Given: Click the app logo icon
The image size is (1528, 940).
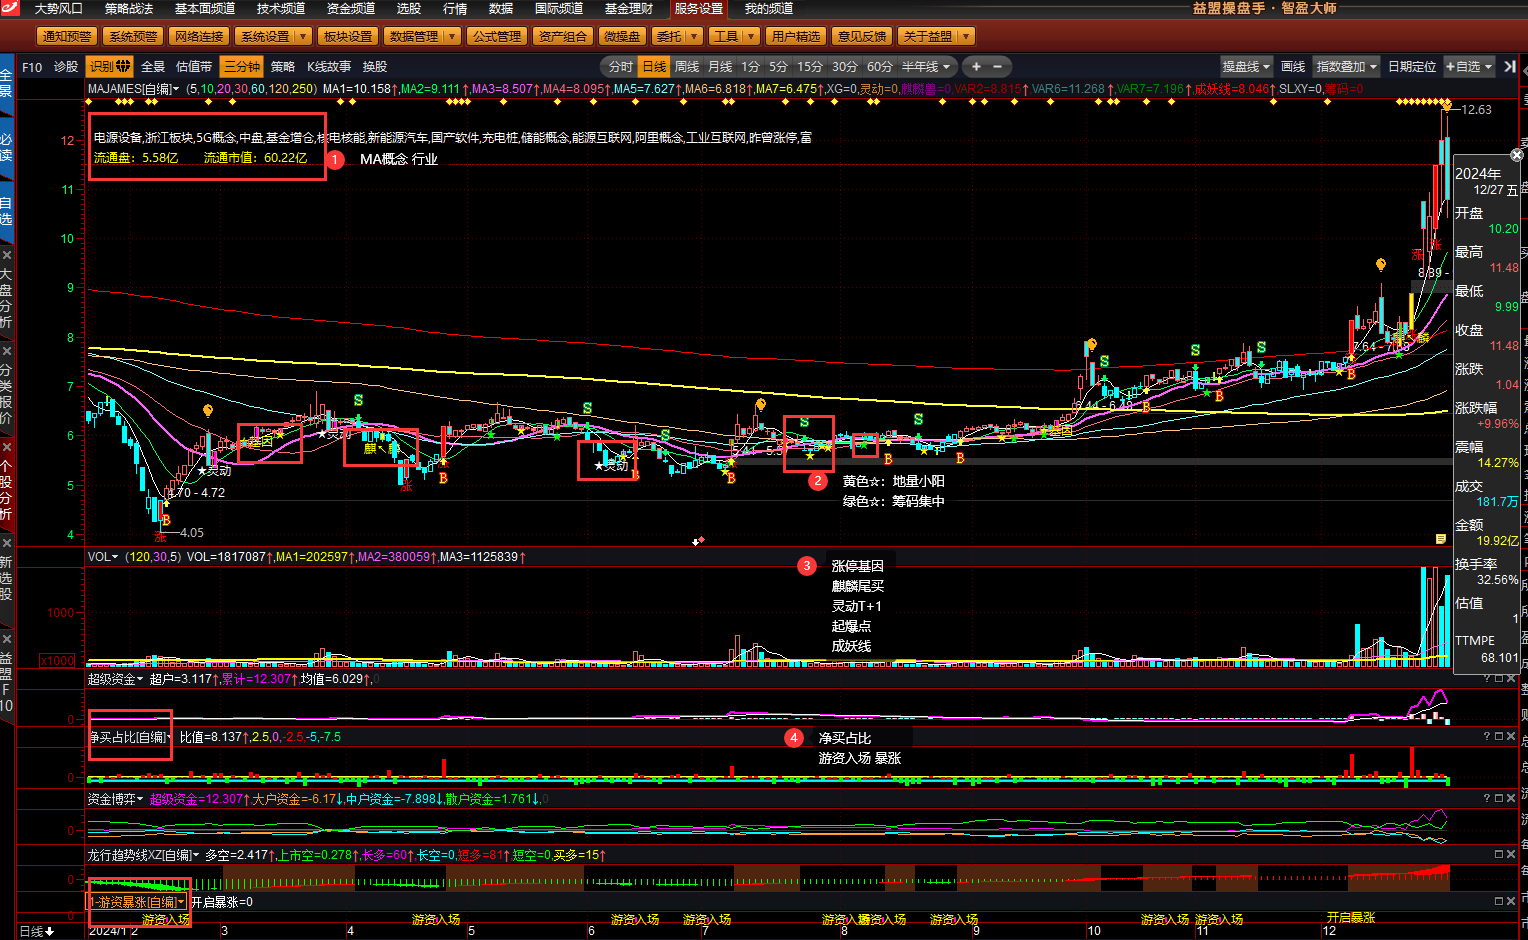Looking at the screenshot, I should 9,8.
